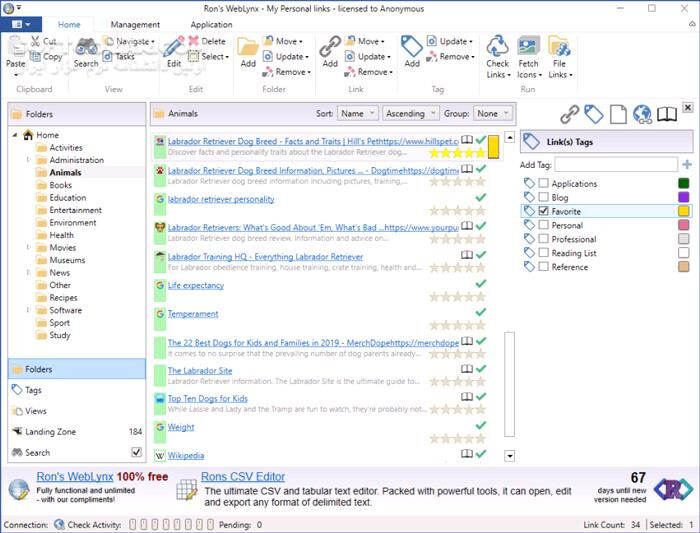Switch to the Management ribbon tab
The image size is (700, 533).
[135, 24]
